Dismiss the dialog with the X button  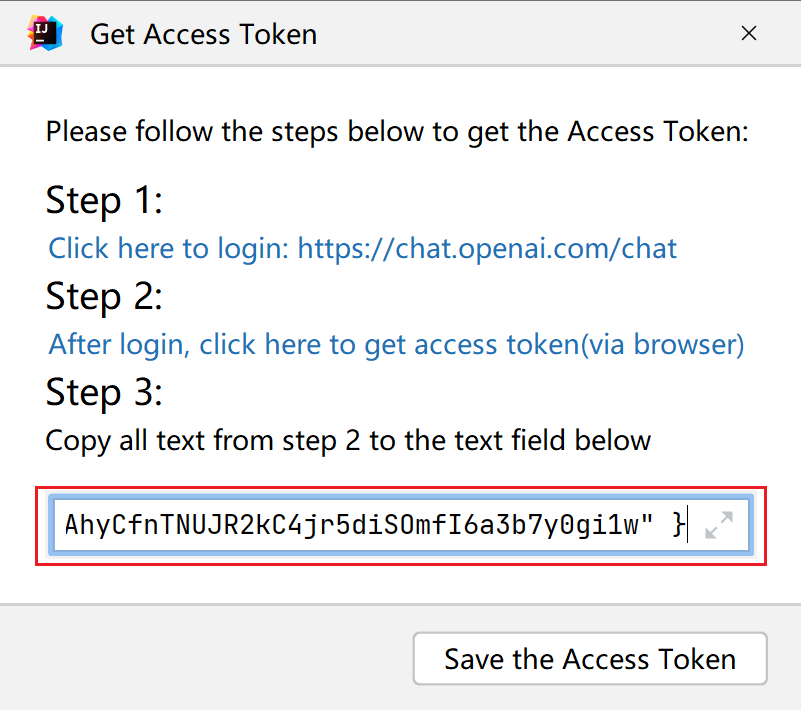749,33
